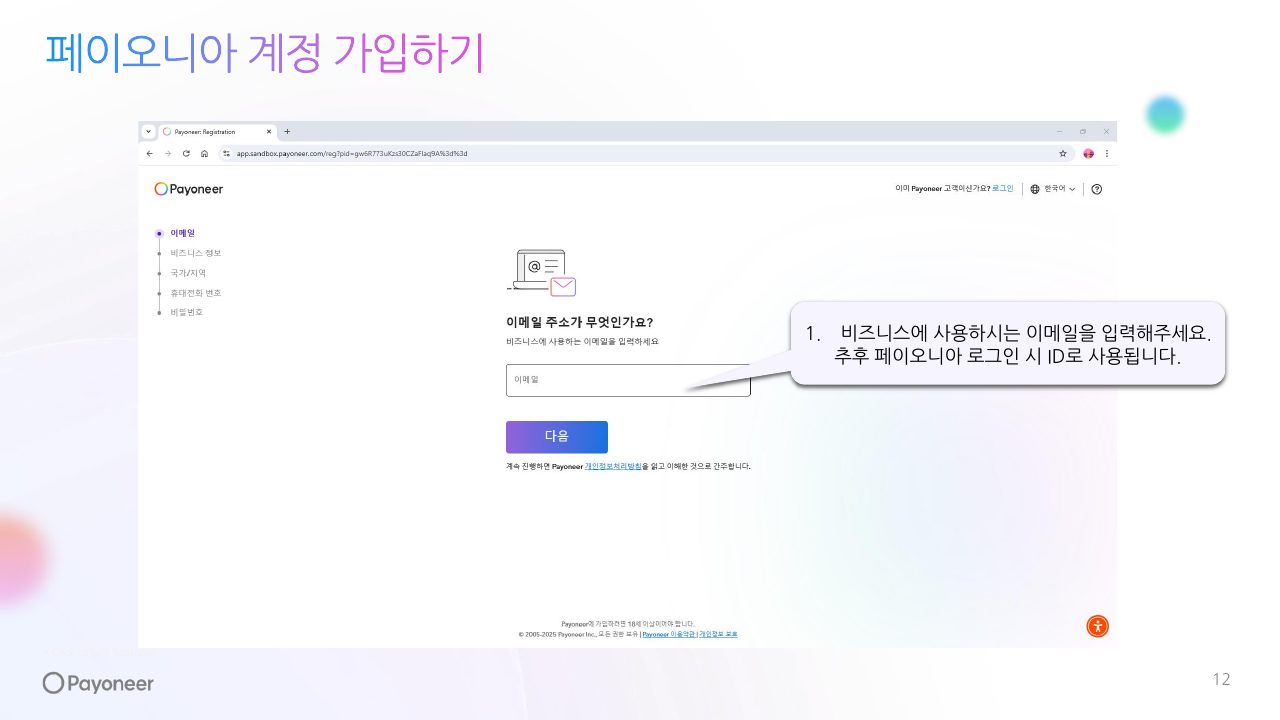Screen dimensions: 1280x720
Task: Select the 휴대전화 번호 step
Action: [195, 293]
